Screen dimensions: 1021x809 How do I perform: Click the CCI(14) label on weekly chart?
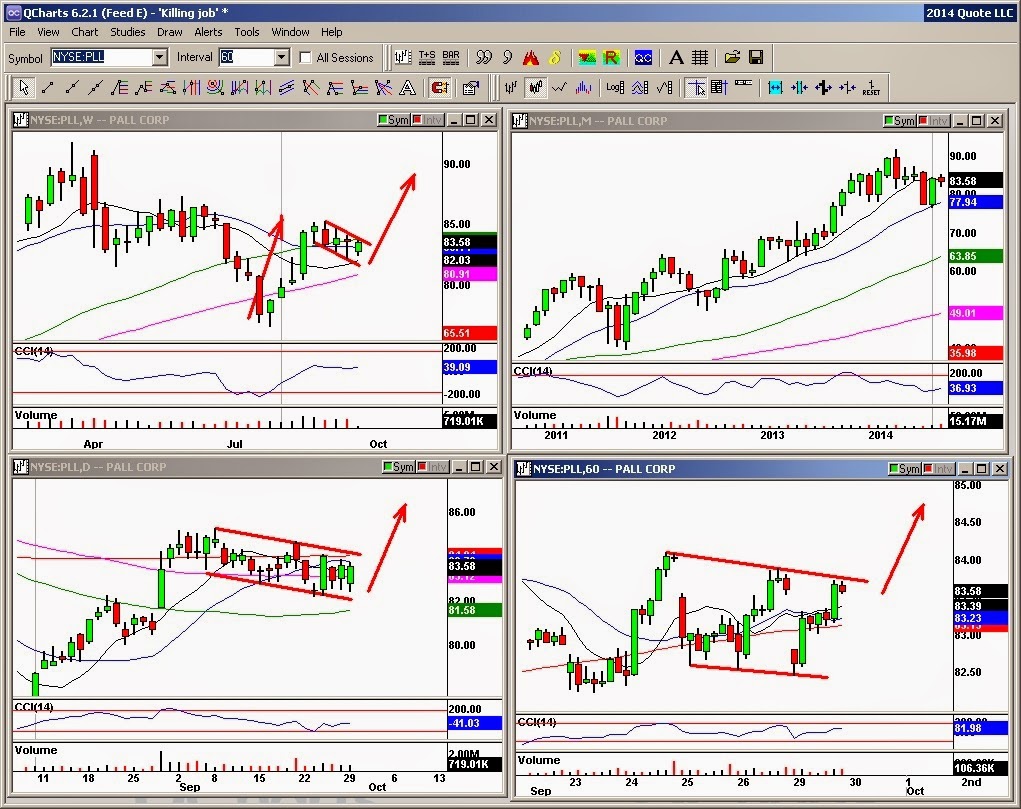tap(34, 351)
